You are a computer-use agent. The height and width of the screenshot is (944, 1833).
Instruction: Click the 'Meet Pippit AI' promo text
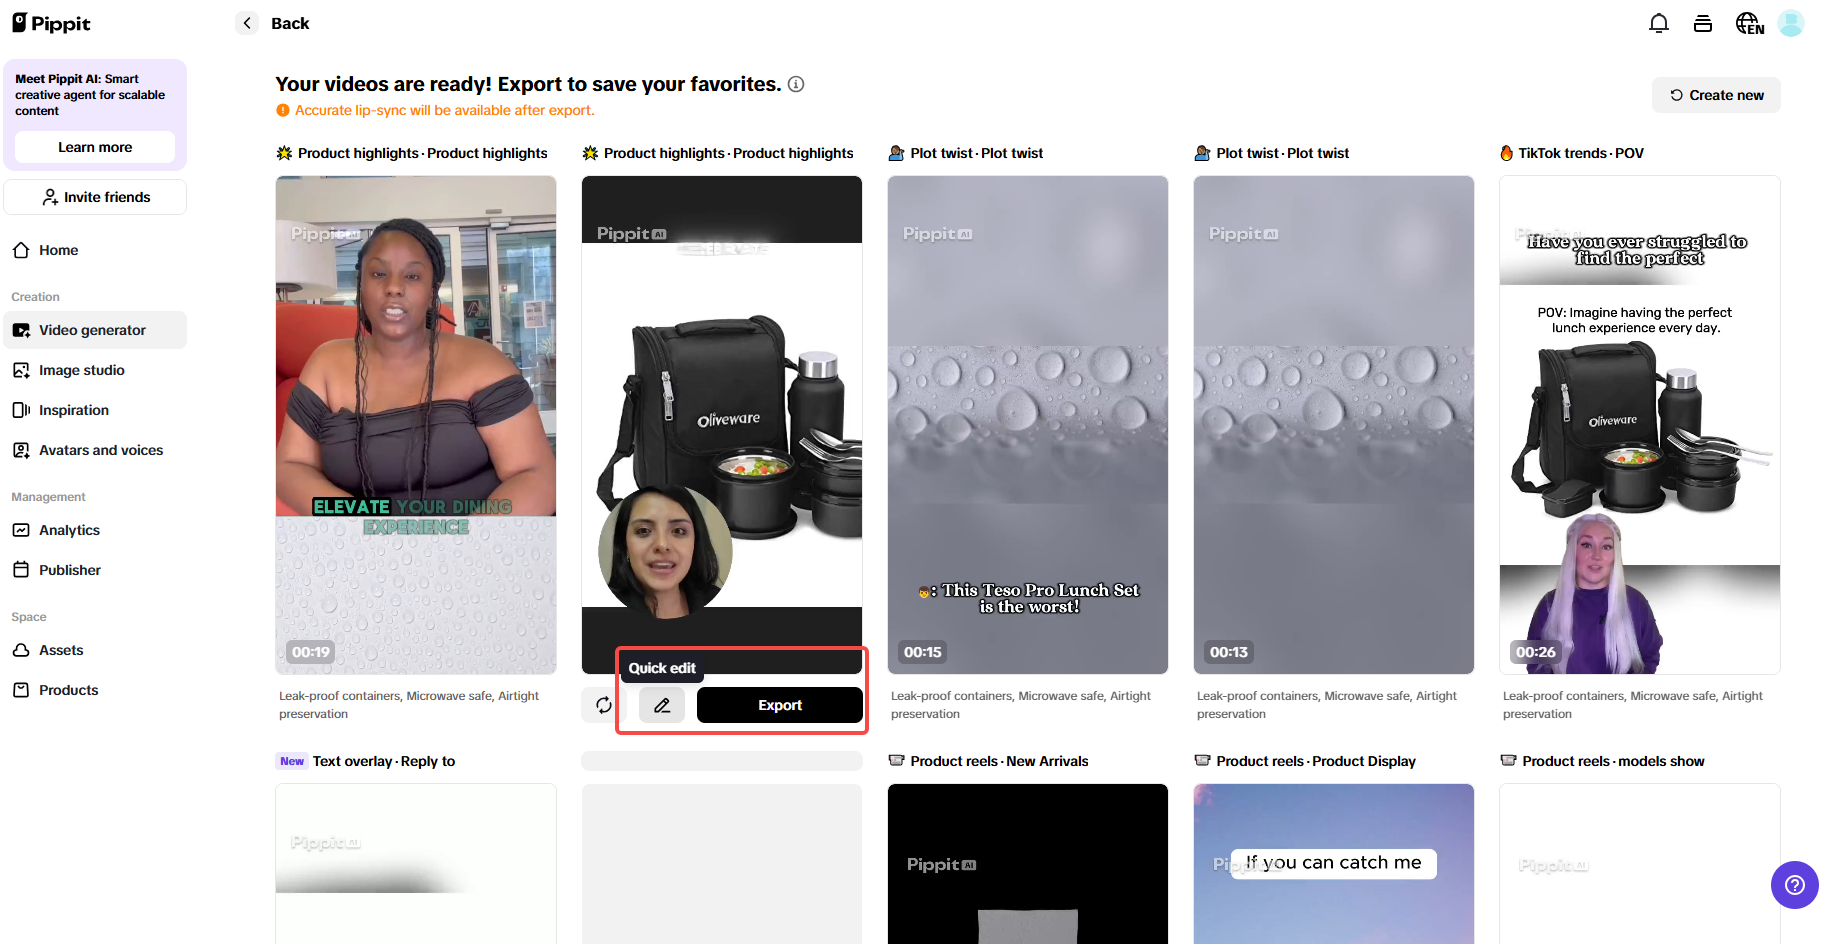pos(90,95)
